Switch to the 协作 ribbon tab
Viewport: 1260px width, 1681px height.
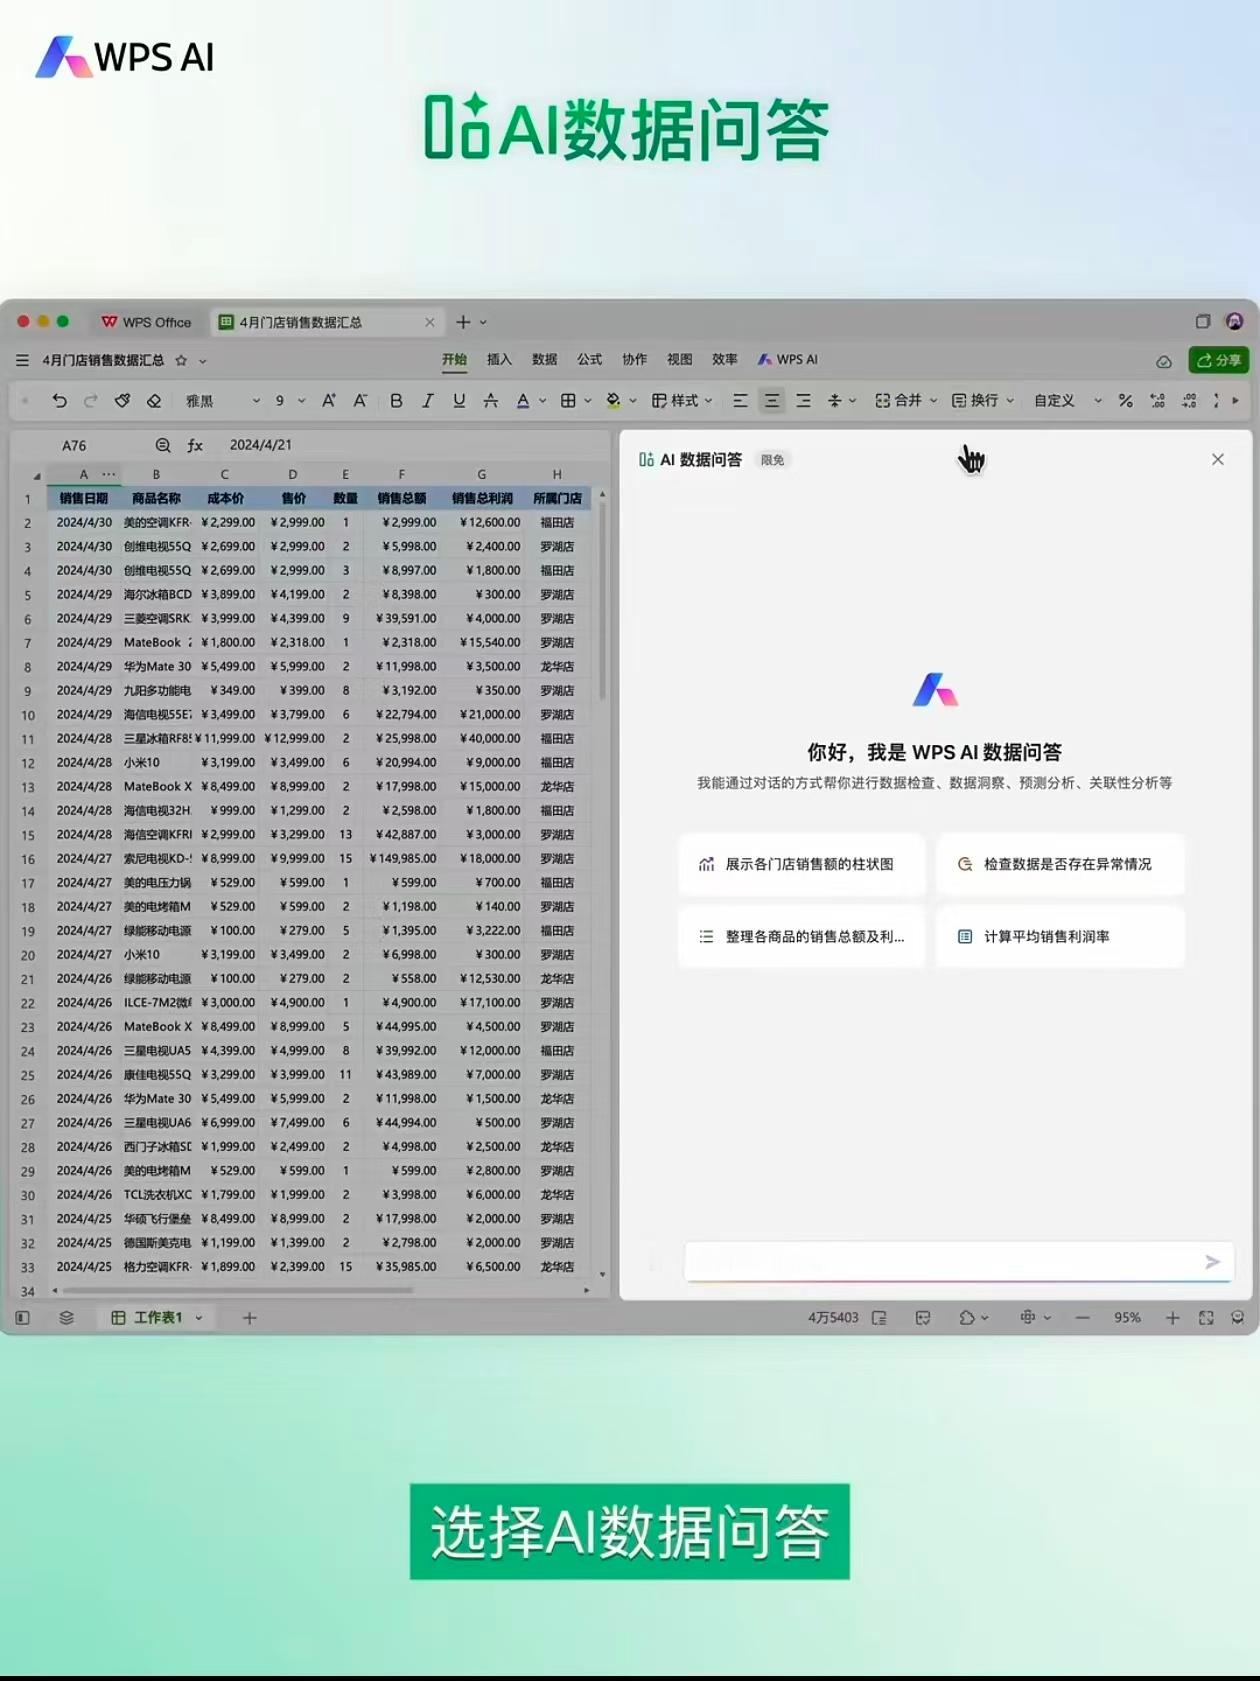[x=635, y=360]
